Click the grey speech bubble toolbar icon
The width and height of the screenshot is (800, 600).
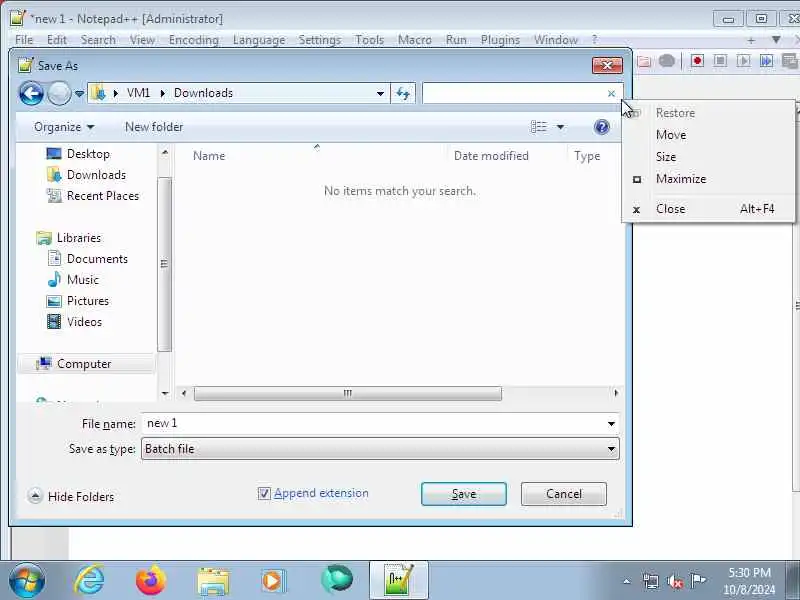pyautogui.click(x=667, y=61)
